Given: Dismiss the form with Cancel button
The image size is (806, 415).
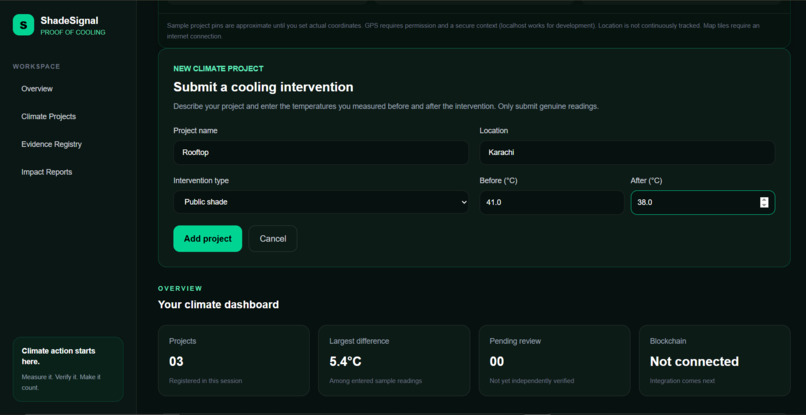Looking at the screenshot, I should (273, 239).
